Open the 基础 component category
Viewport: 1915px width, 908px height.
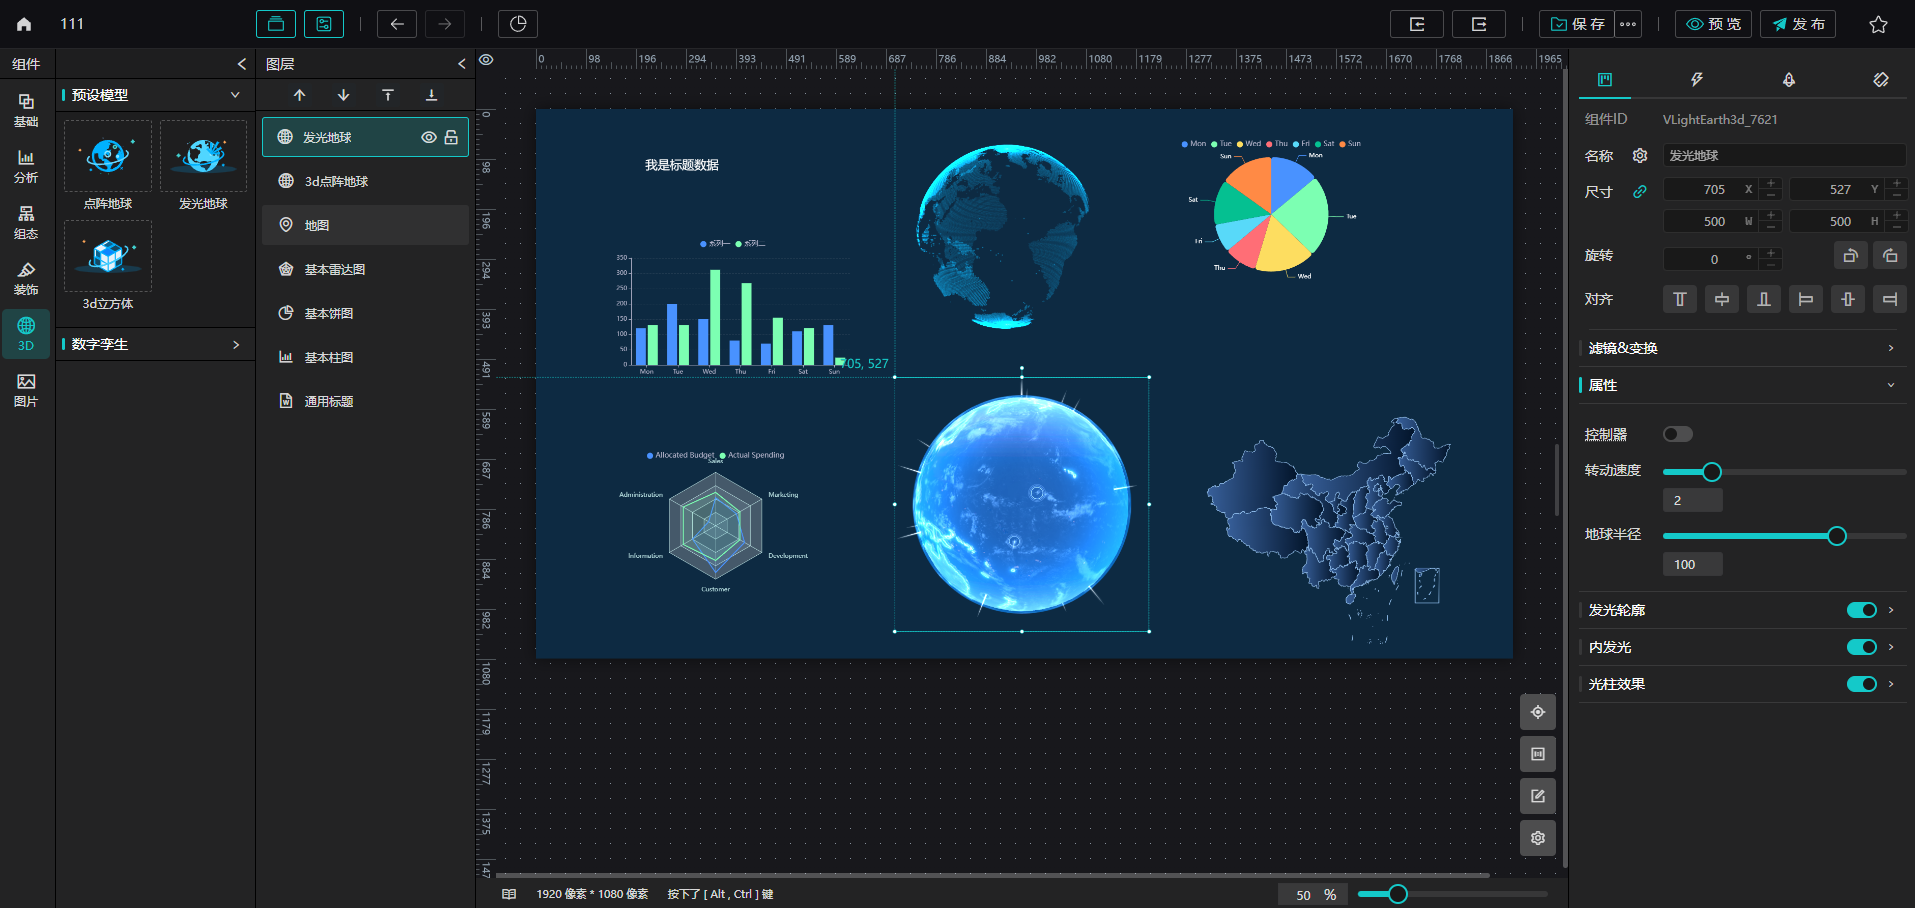point(26,110)
